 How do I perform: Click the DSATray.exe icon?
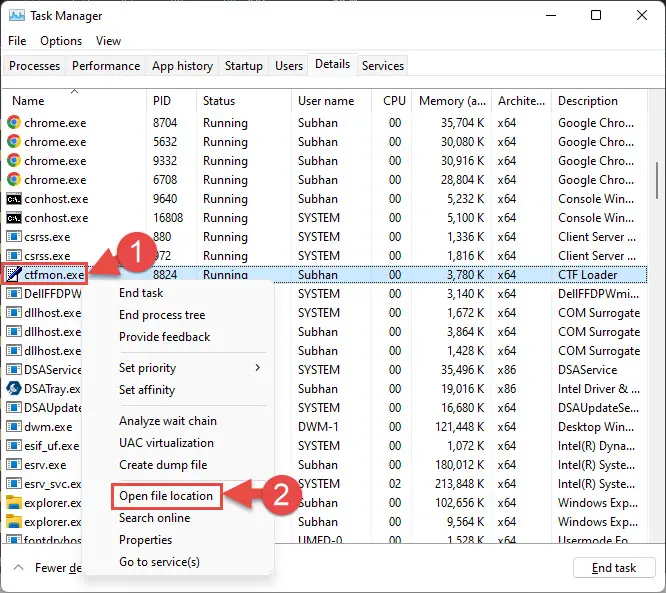click(x=14, y=388)
